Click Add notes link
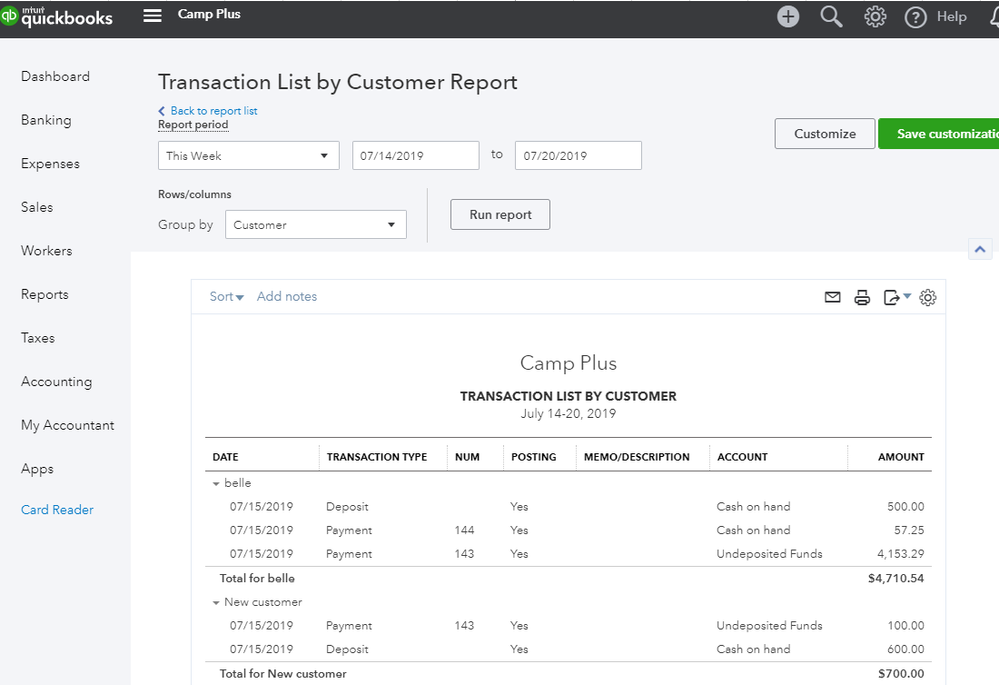The width and height of the screenshot is (999, 685). 287,296
